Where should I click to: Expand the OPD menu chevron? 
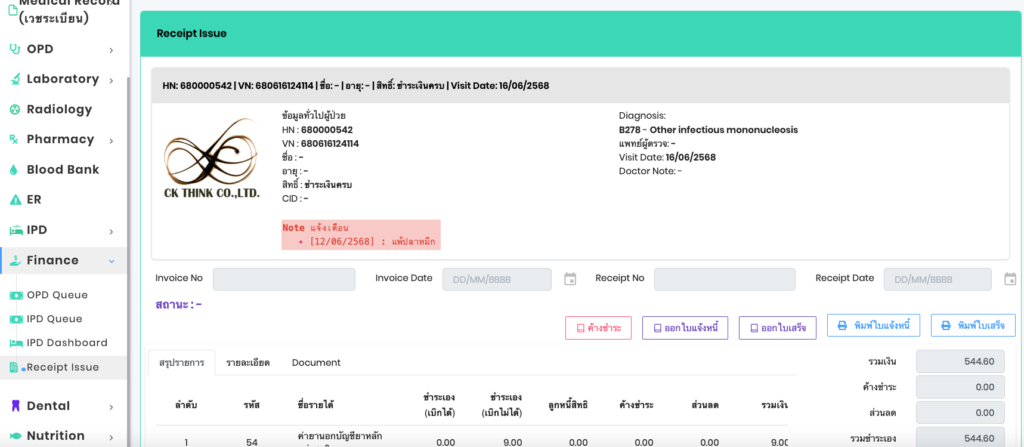(x=112, y=50)
